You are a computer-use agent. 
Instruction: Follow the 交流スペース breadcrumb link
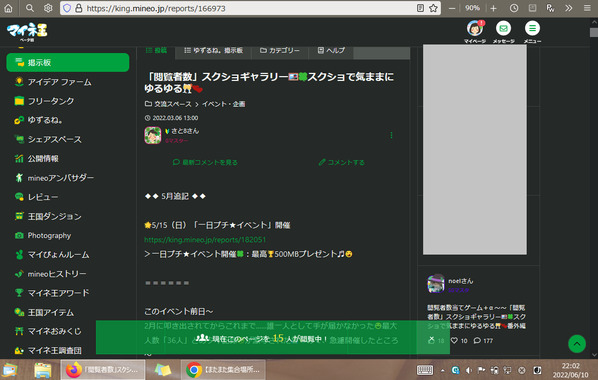point(172,104)
